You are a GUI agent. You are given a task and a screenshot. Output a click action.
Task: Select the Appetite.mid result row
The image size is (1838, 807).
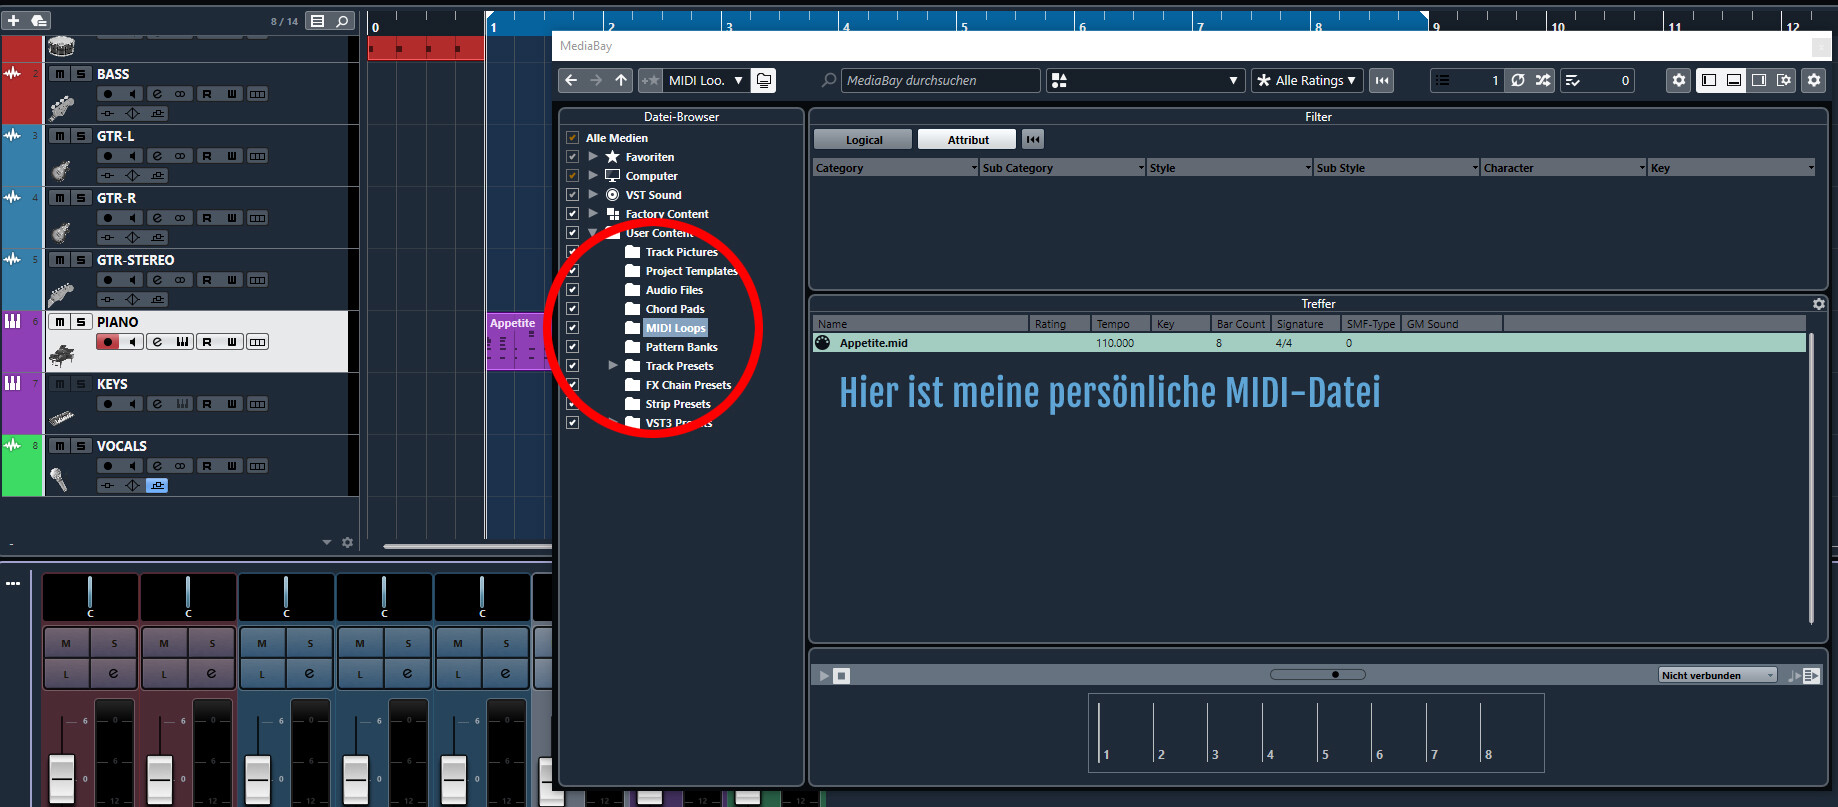1309,343
